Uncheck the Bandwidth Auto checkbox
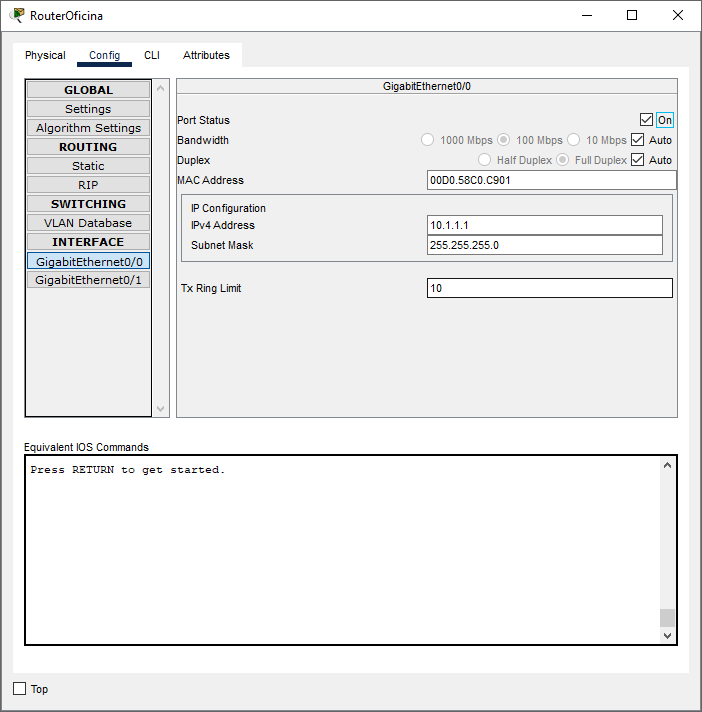702x712 pixels. tap(638, 140)
